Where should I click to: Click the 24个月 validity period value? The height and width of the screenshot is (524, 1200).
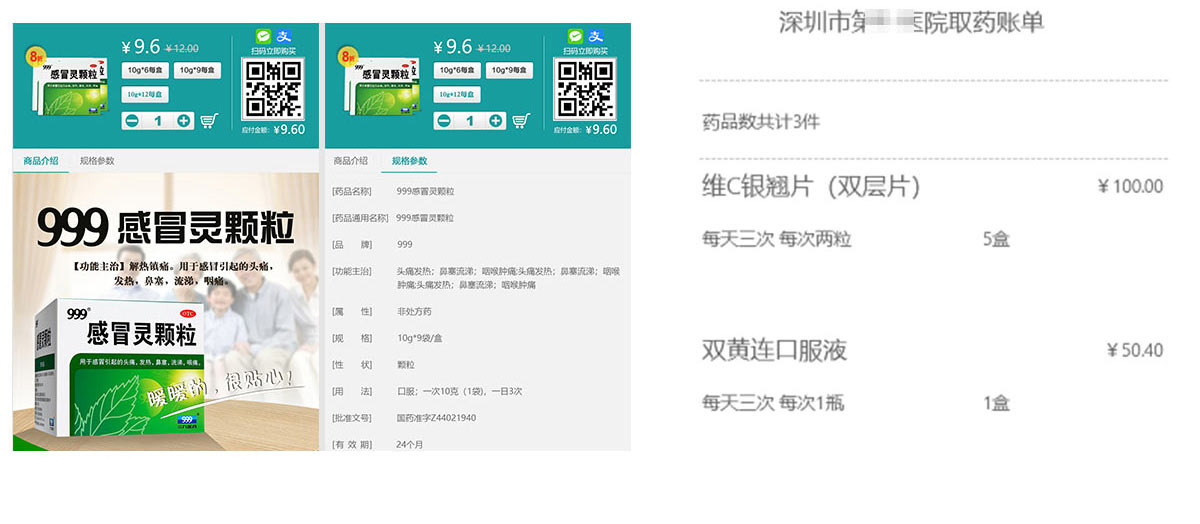410,443
